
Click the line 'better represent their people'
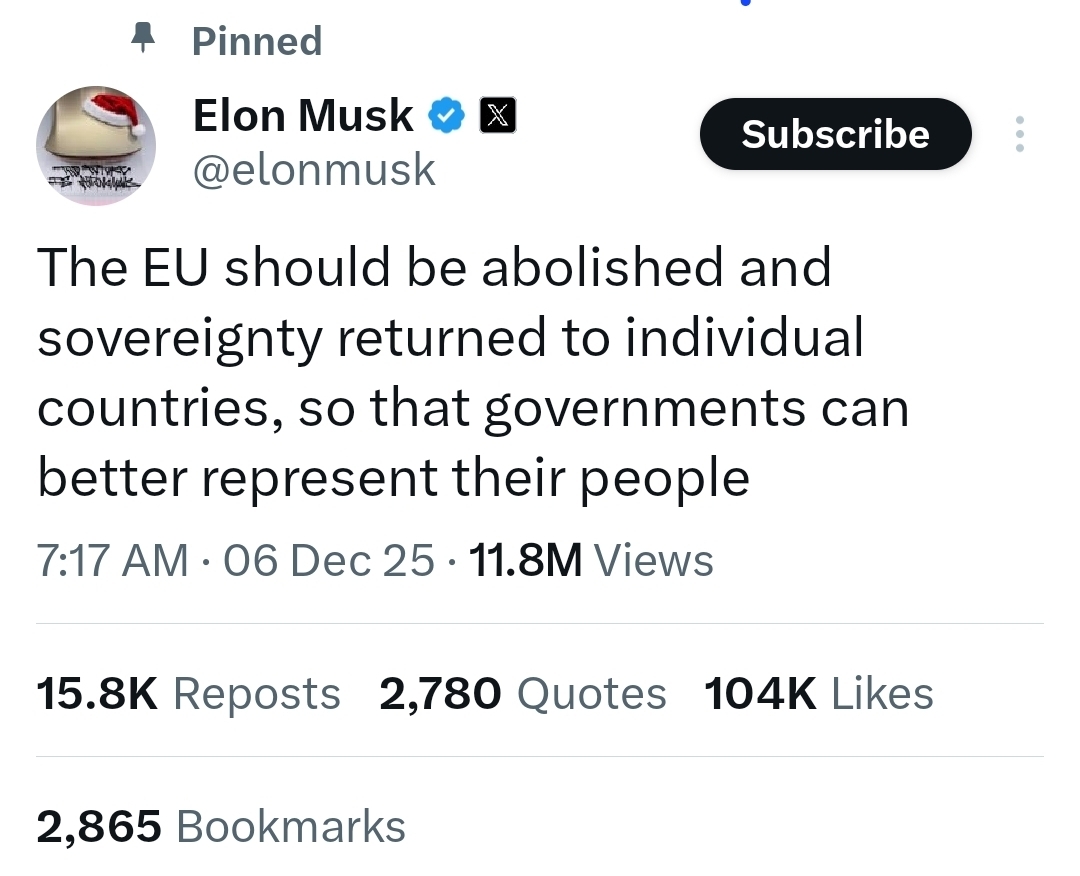pyautogui.click(x=393, y=478)
